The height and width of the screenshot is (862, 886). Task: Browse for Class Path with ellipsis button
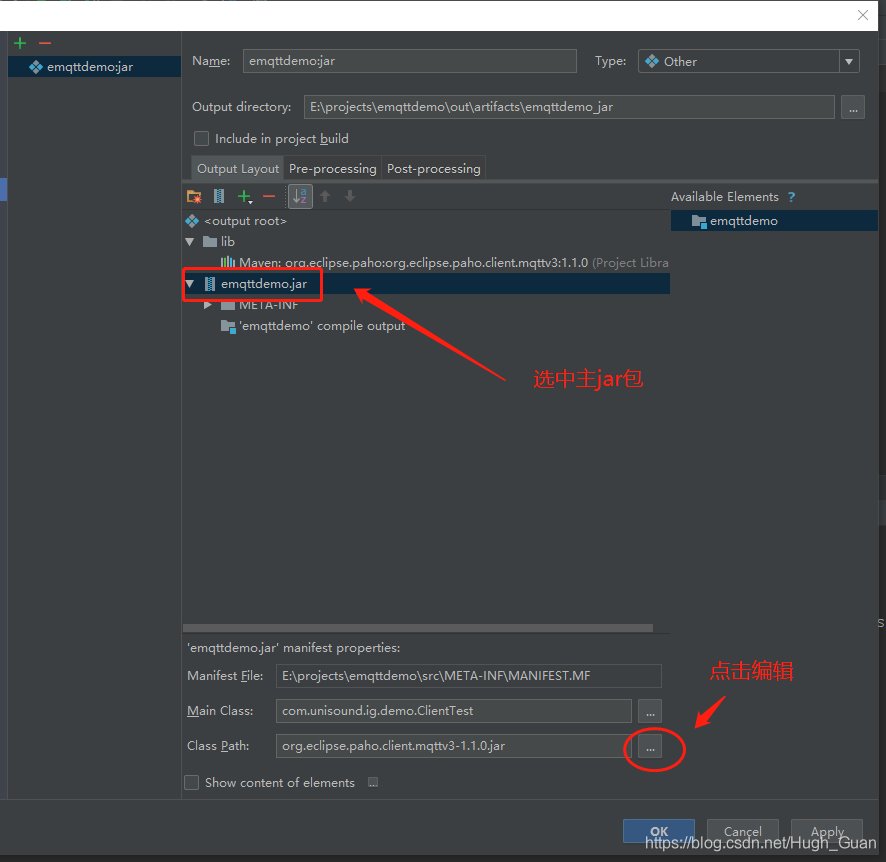[x=650, y=746]
